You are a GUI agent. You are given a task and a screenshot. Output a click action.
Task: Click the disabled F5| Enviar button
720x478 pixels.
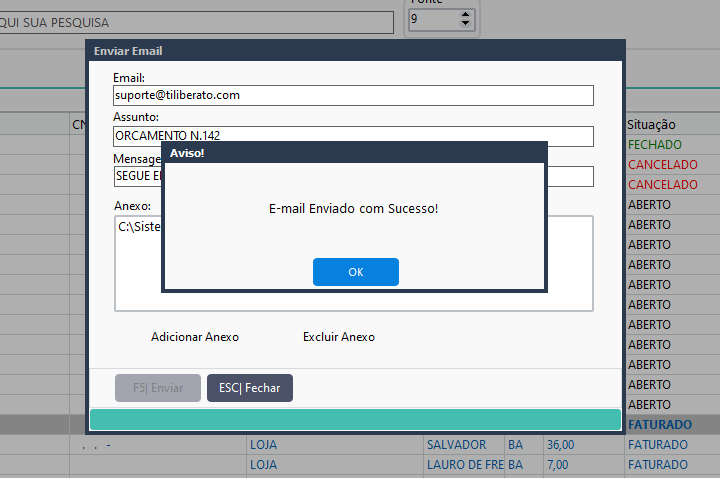(x=158, y=388)
